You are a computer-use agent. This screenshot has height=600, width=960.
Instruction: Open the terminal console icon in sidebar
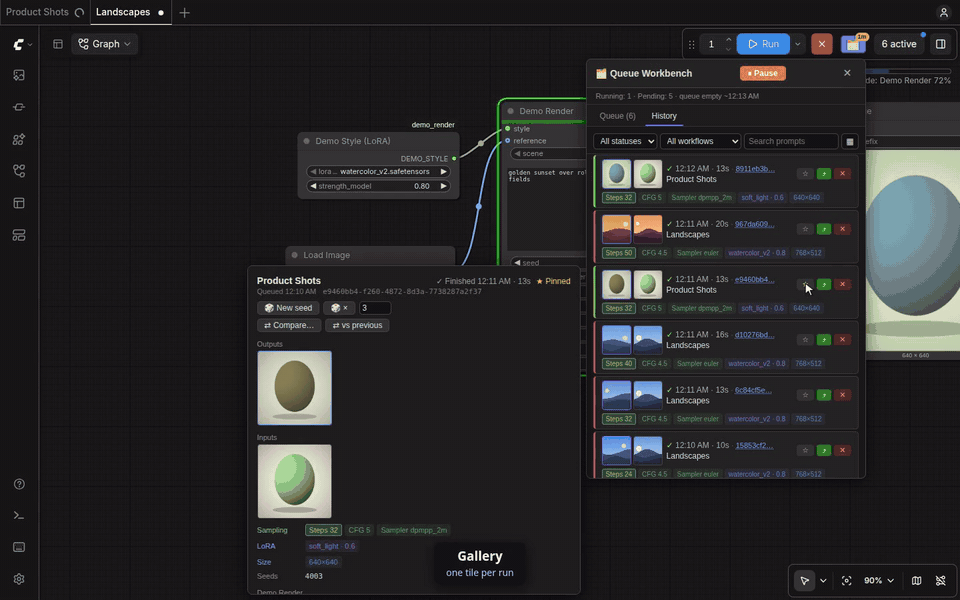(19, 516)
